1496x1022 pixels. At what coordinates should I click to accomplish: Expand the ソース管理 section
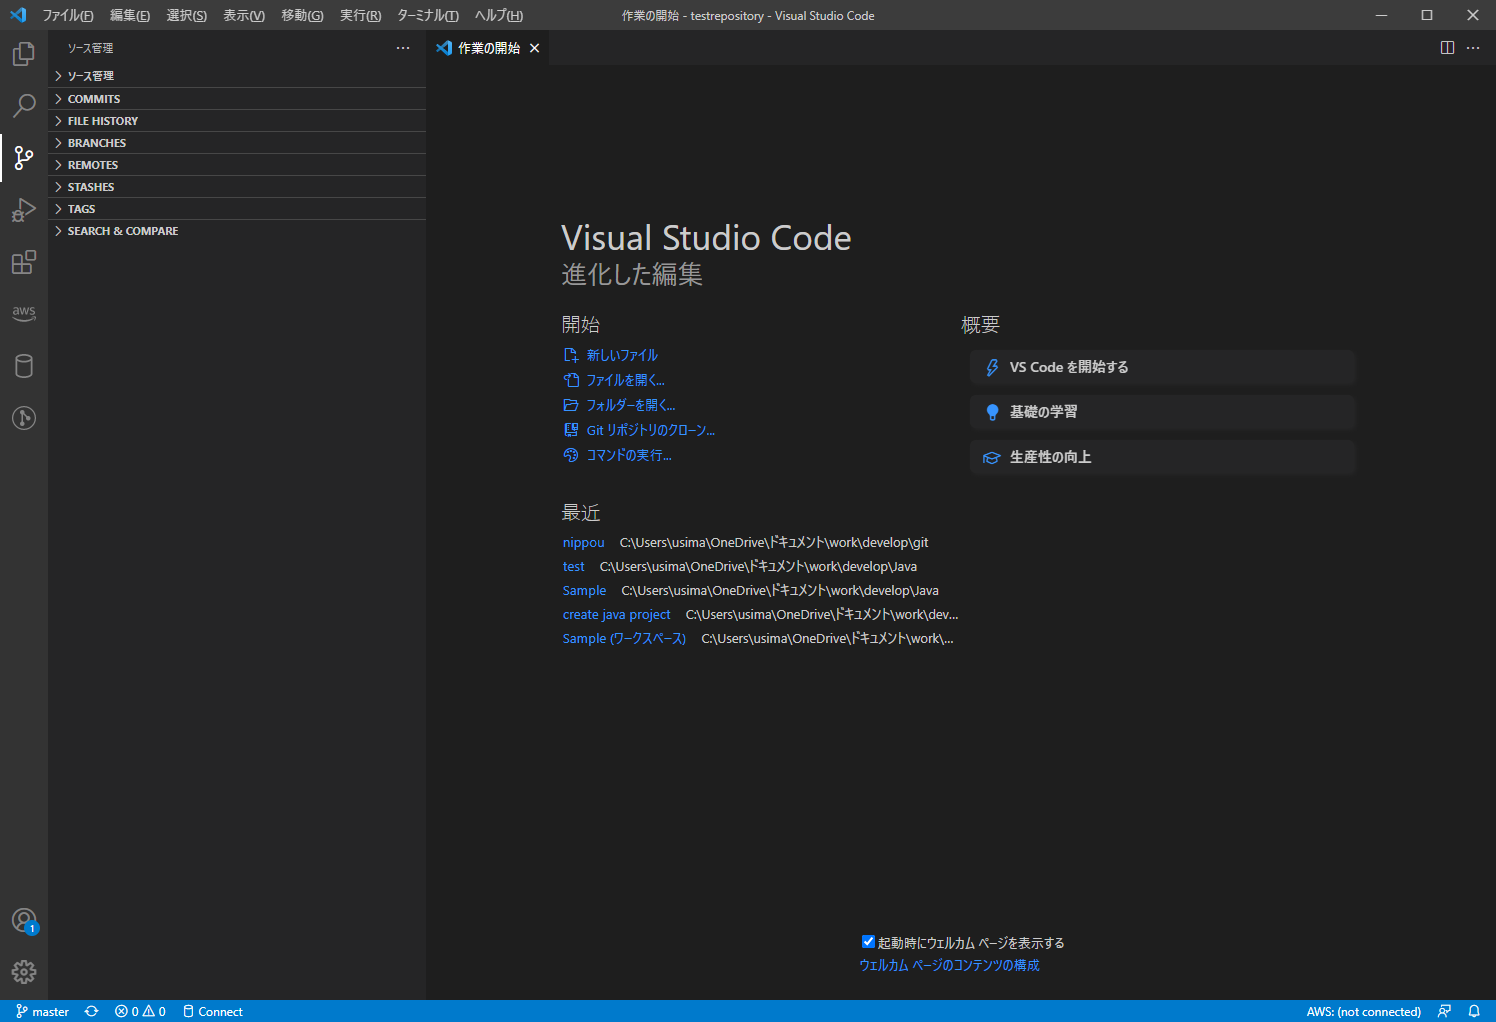[237, 76]
